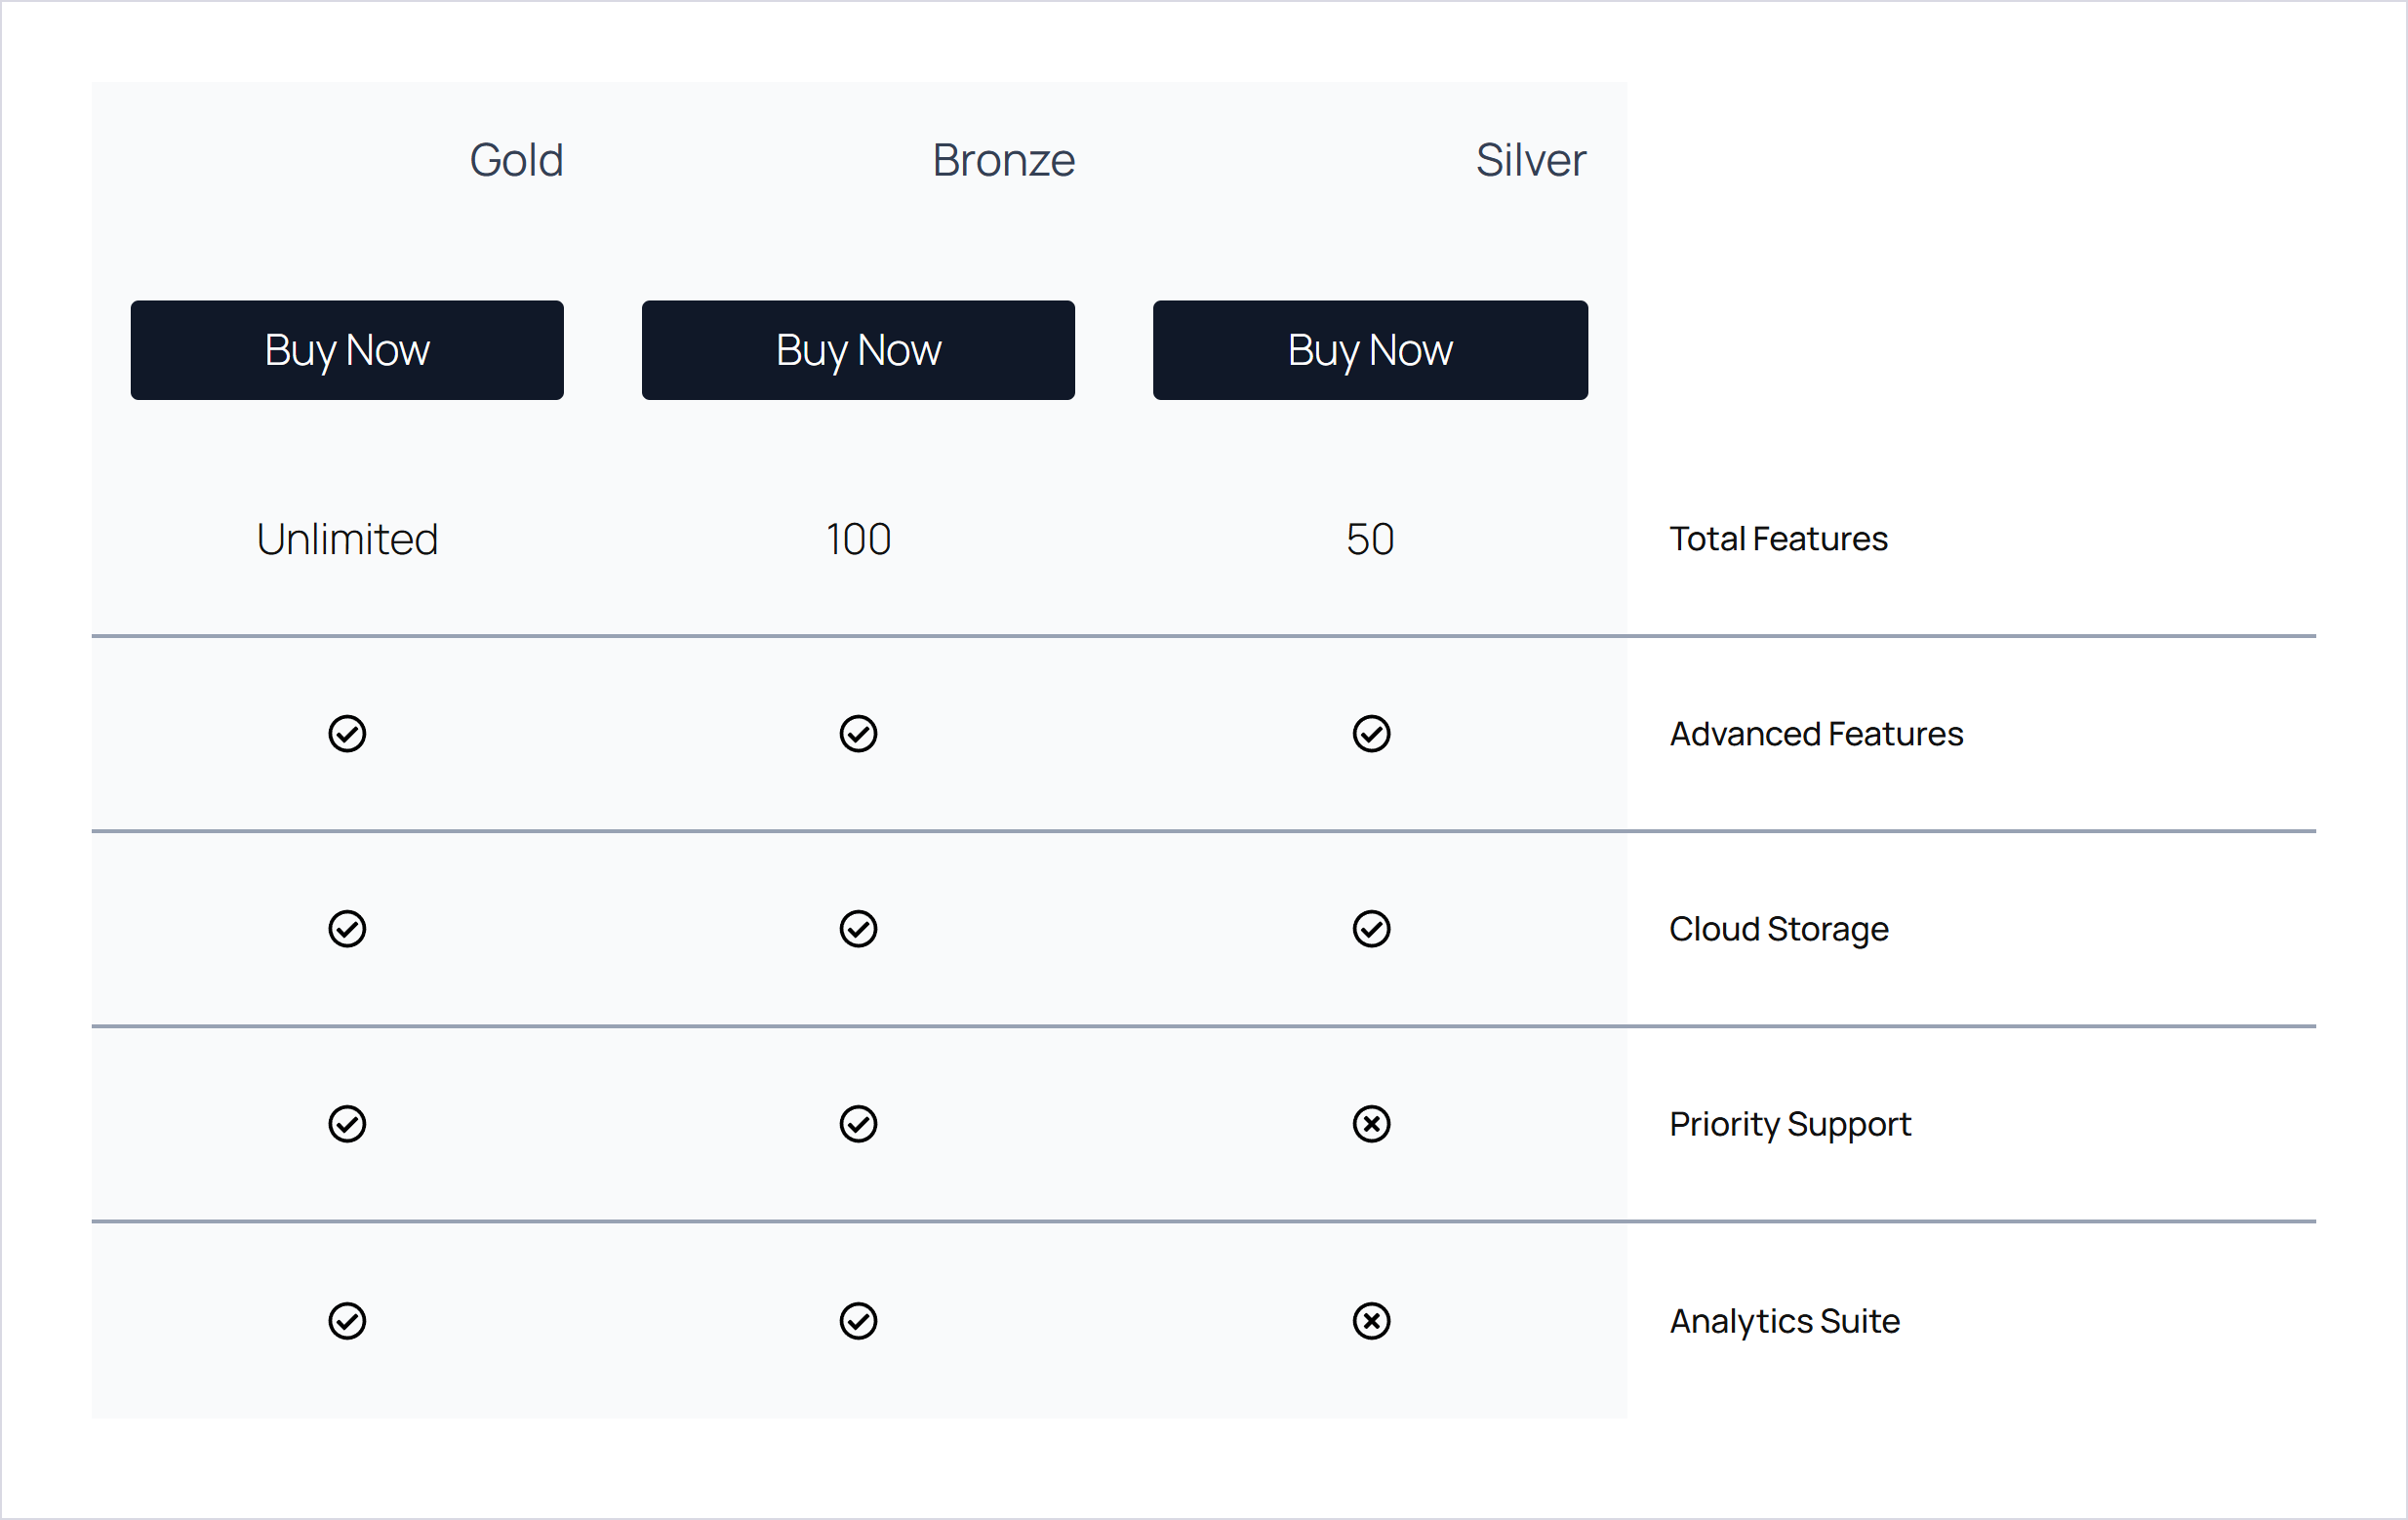
Task: Click the Unlimited value in Total Features row
Action: coord(347,539)
